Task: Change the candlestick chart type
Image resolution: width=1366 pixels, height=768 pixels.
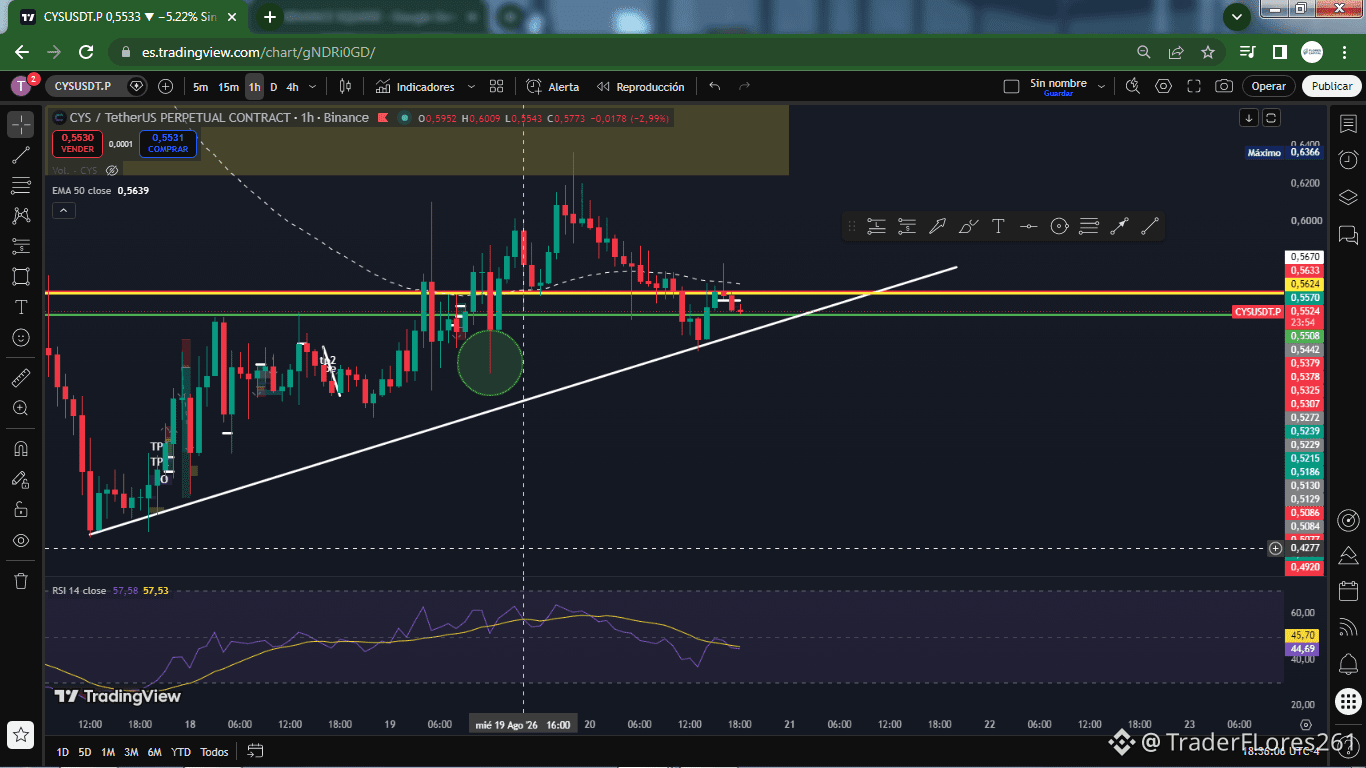Action: click(345, 87)
